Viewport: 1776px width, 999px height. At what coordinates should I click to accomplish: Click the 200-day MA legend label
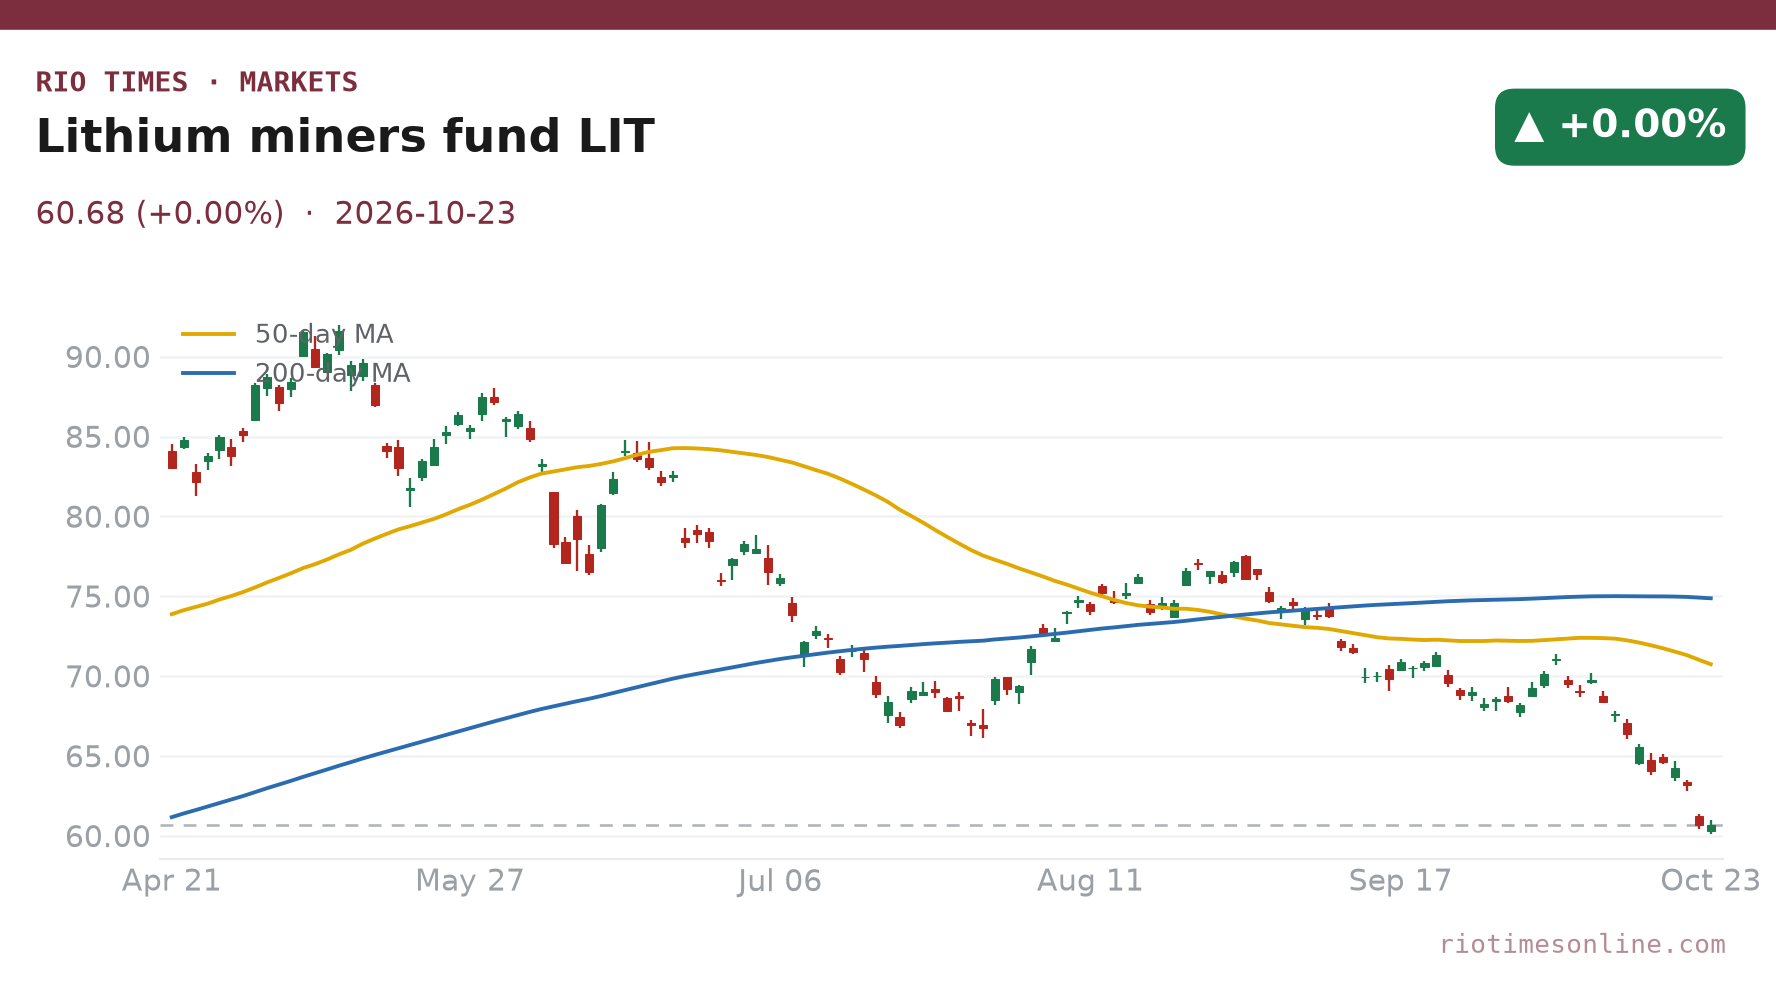point(332,373)
